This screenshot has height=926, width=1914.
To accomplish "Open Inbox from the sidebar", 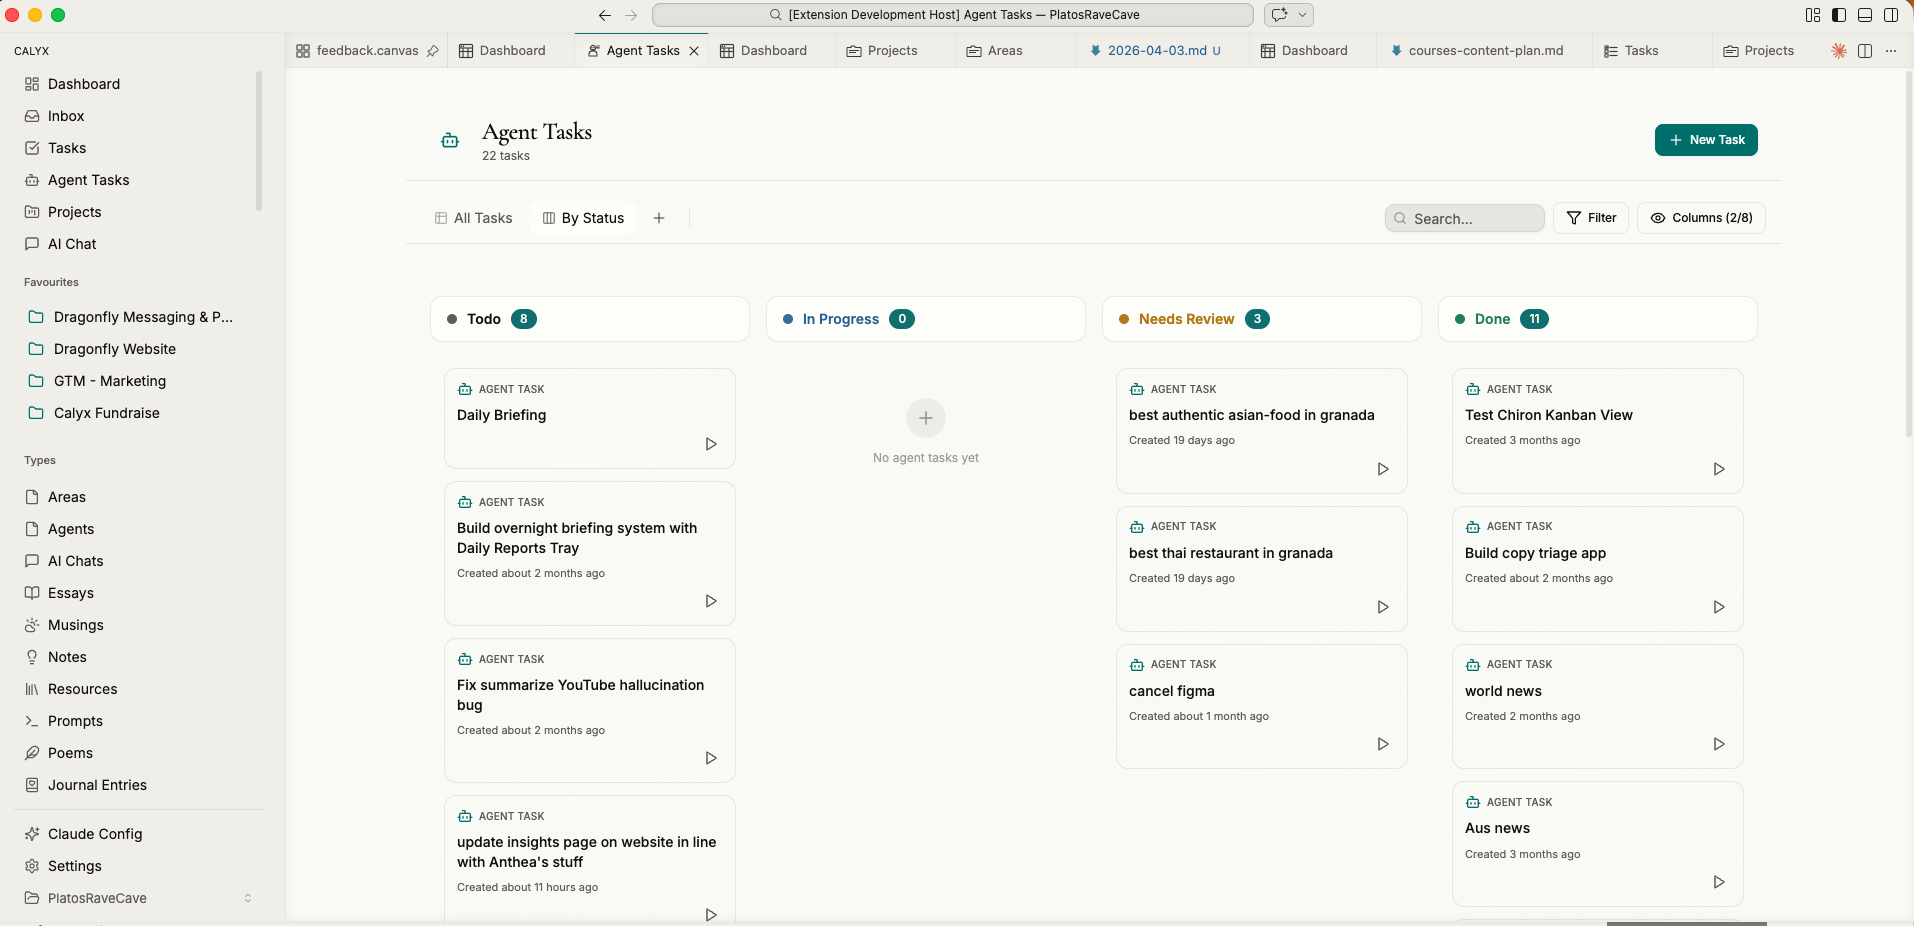I will 66,116.
